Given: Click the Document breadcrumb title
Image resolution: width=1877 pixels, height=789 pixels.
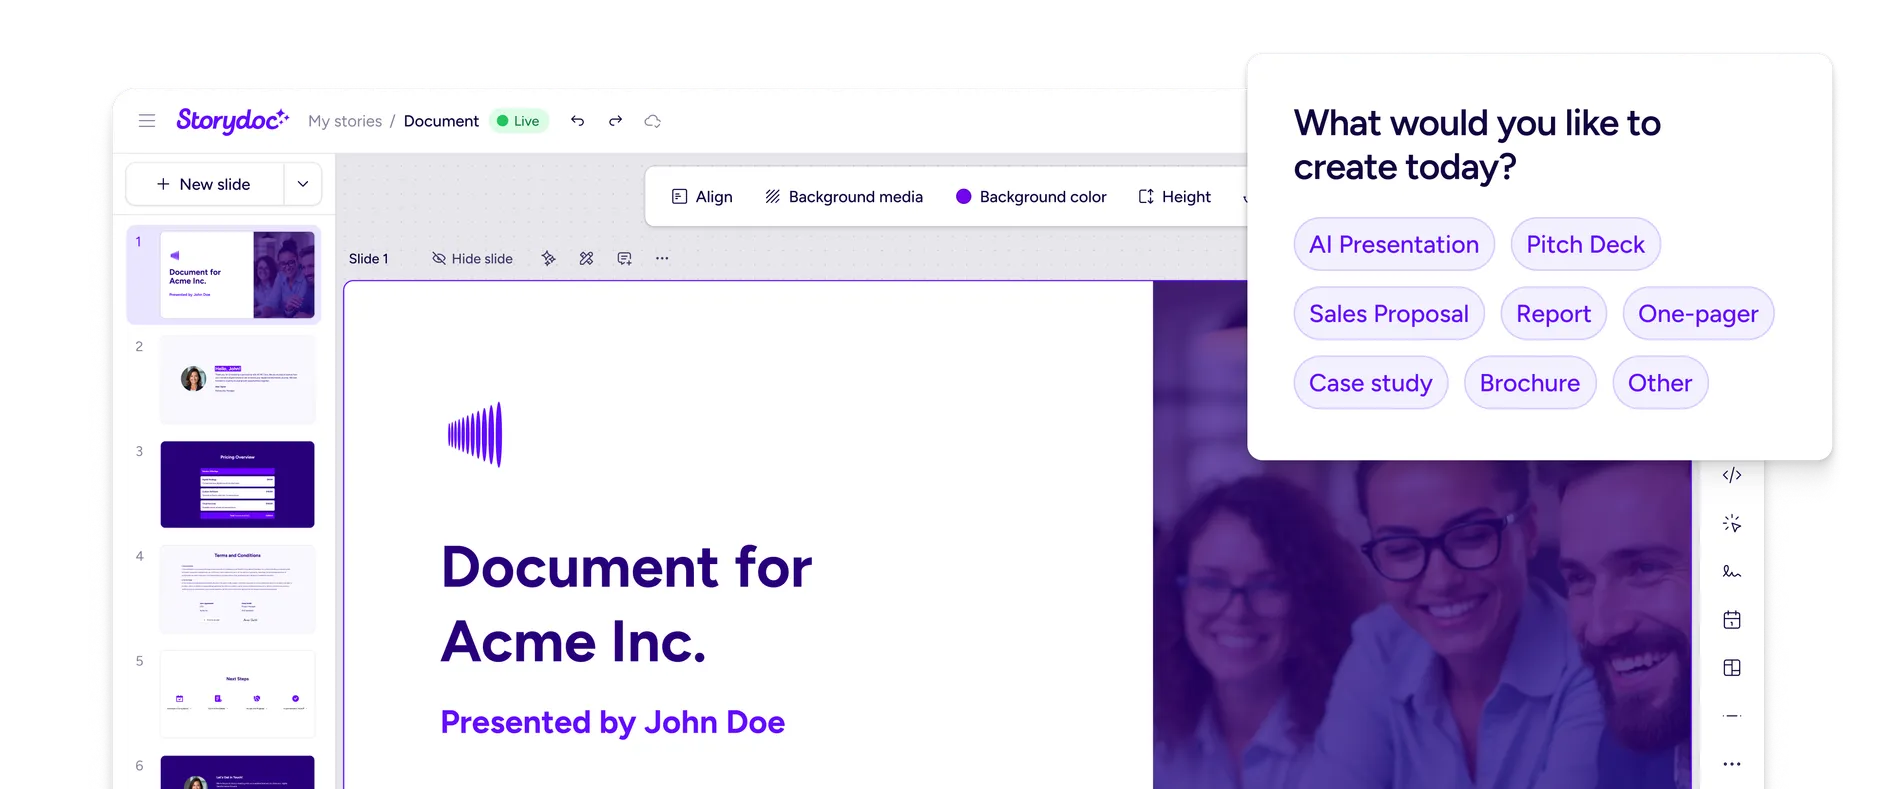Looking at the screenshot, I should (441, 121).
